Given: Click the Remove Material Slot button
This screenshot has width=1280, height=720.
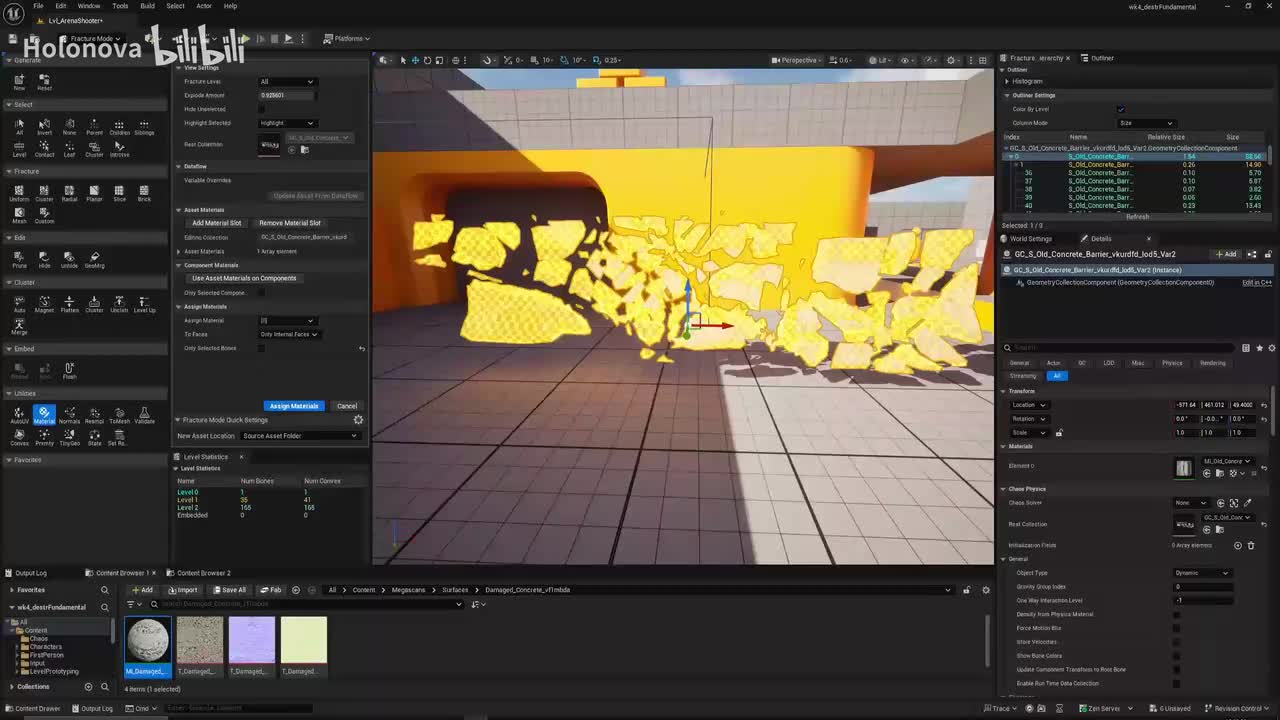Looking at the screenshot, I should click(x=290, y=223).
